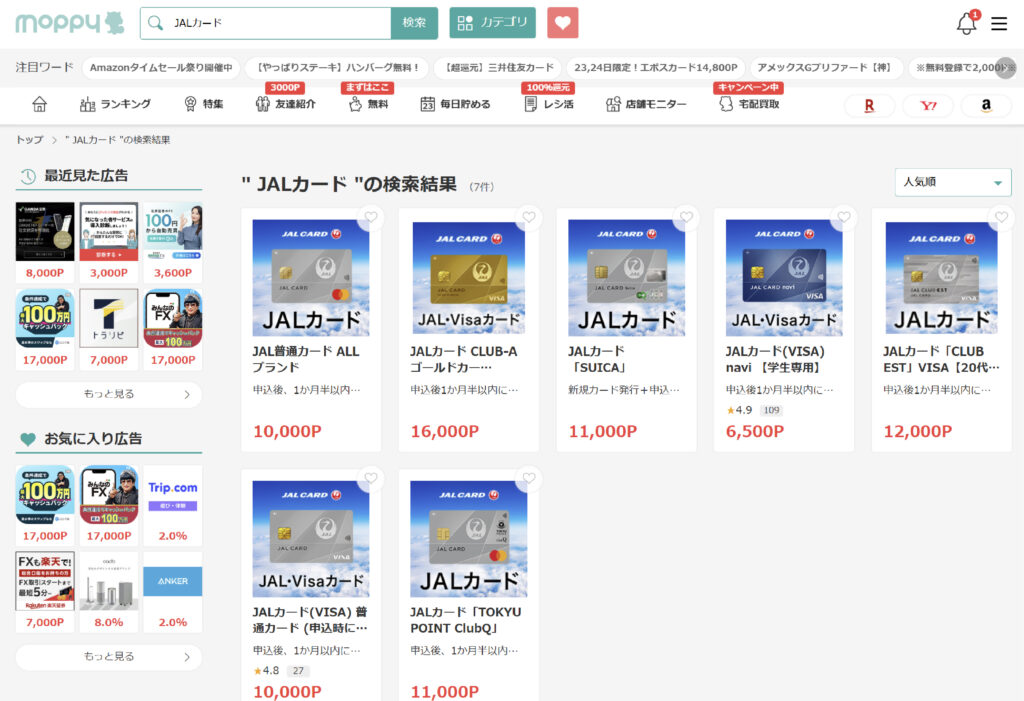
Task: Favorite JALカード CLUB-A ゴールドカード heart
Action: pos(529,218)
